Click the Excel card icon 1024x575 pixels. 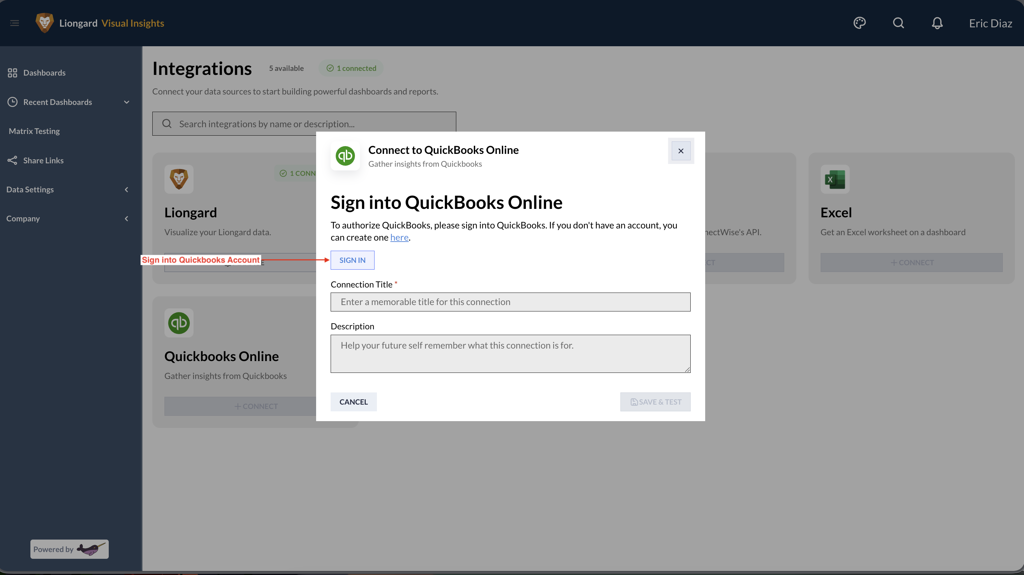tap(835, 179)
